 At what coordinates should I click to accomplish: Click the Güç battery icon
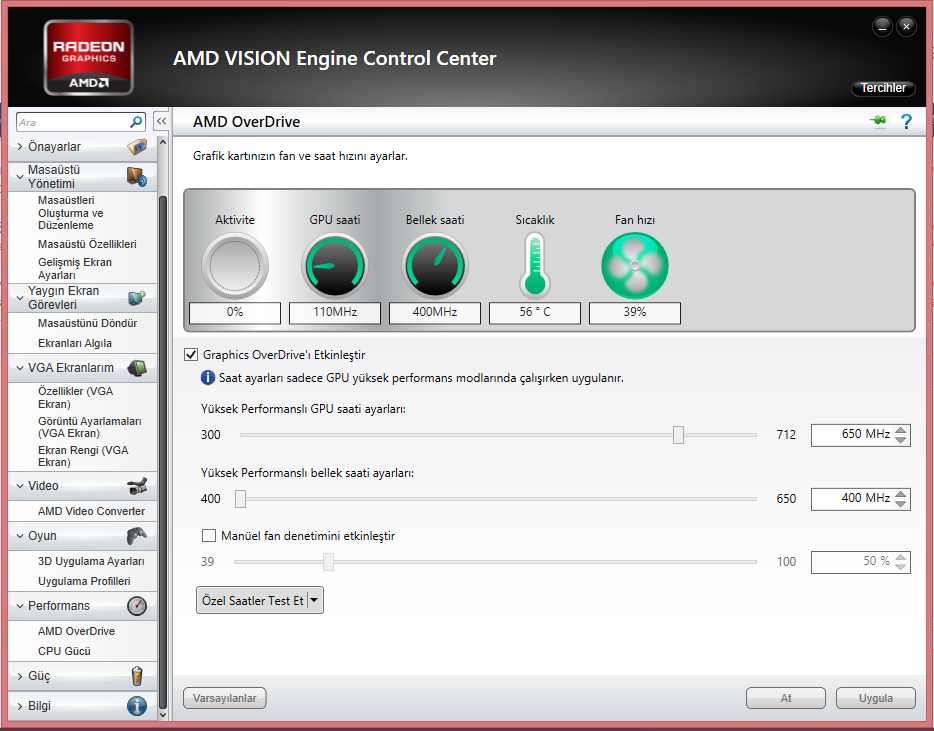[137, 676]
